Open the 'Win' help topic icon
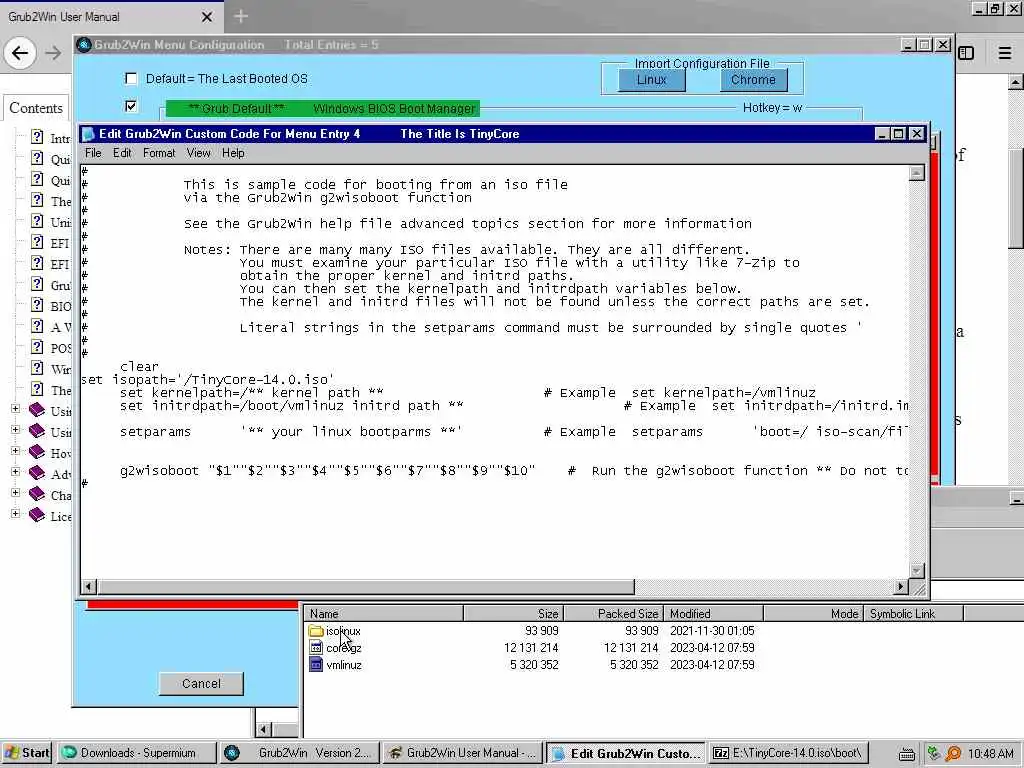Viewport: 1024px width, 768px height. 37,368
